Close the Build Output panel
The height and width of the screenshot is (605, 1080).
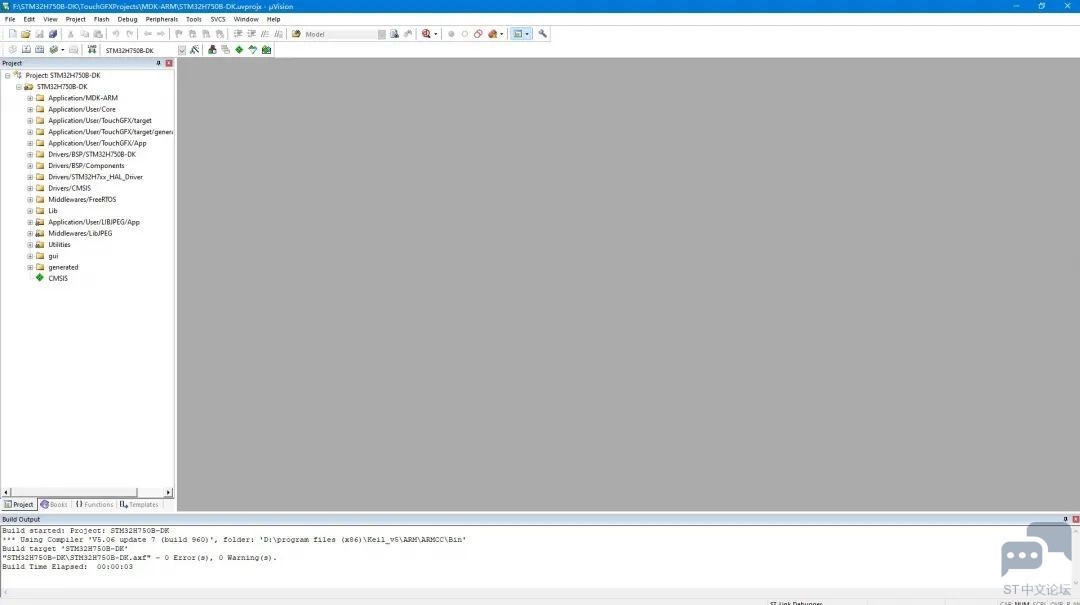[1075, 520]
